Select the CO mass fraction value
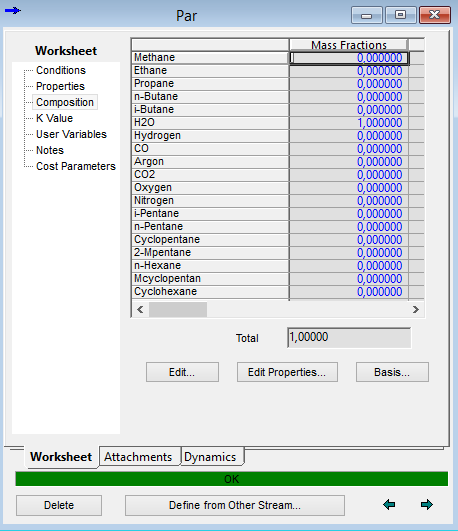Image resolution: width=458 pixels, height=531 pixels. [349, 149]
